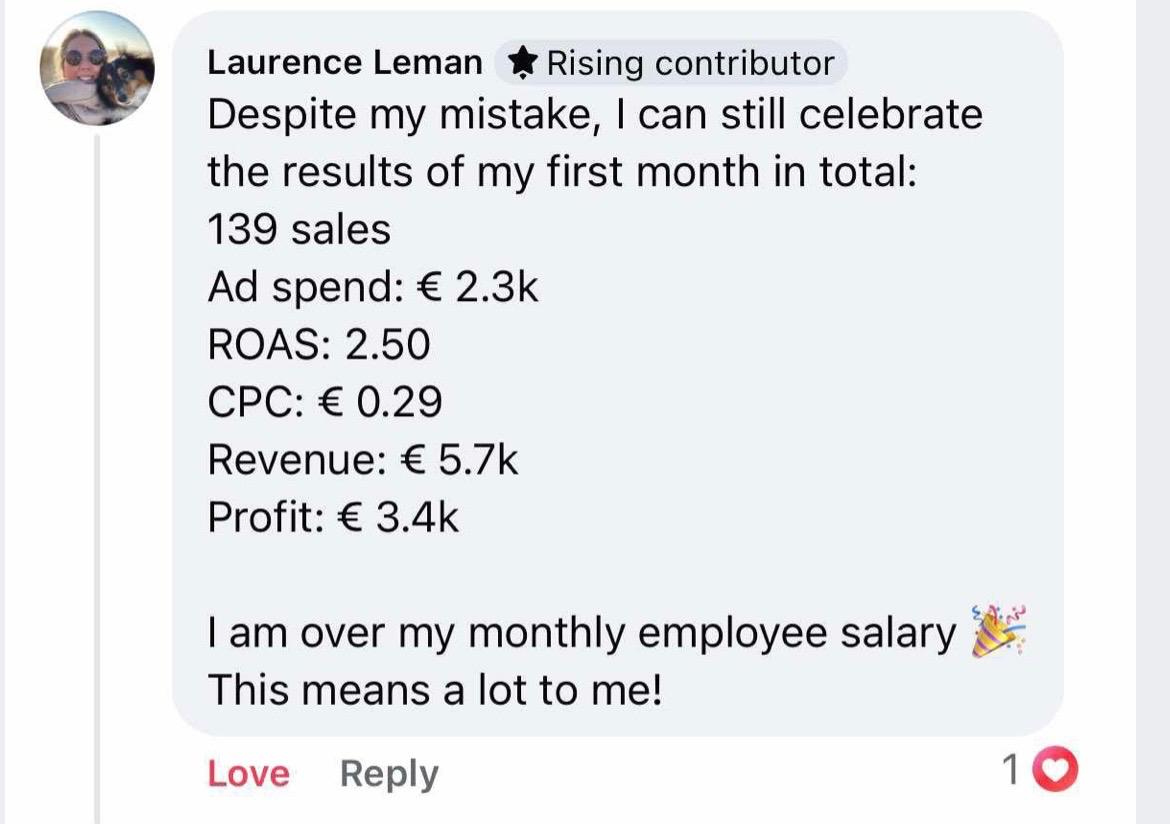Click the "Despite my mistake" opening line
1170x824 pixels.
tap(595, 116)
